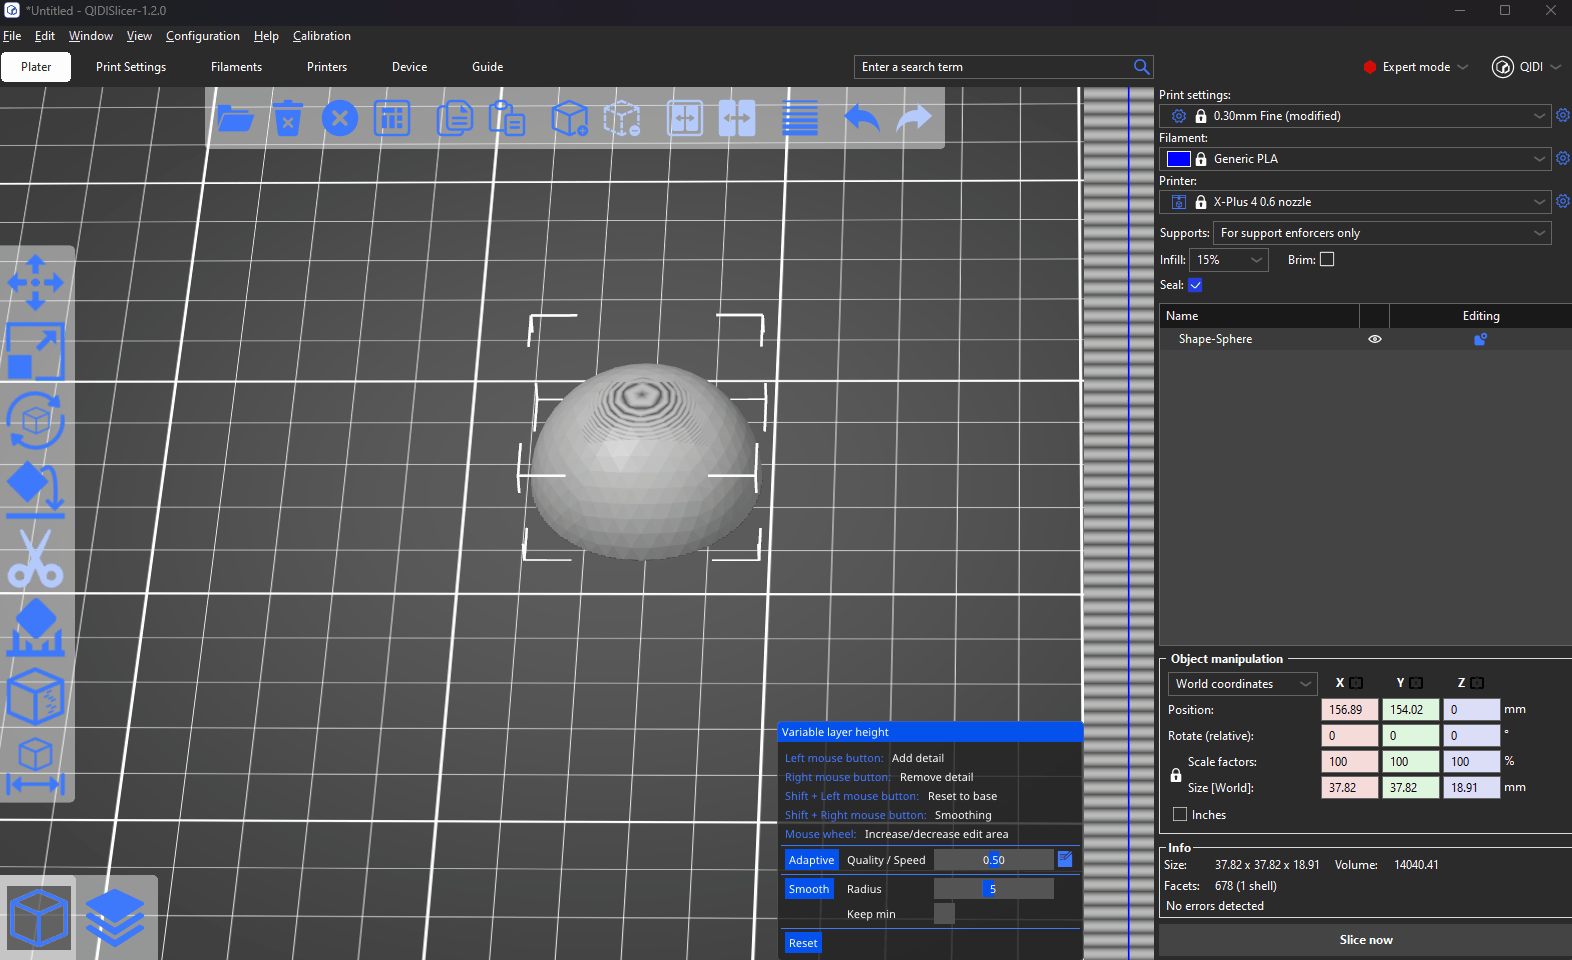Toggle the Variable layer height toolbar icon
This screenshot has height=960, width=1572.
[x=799, y=118]
